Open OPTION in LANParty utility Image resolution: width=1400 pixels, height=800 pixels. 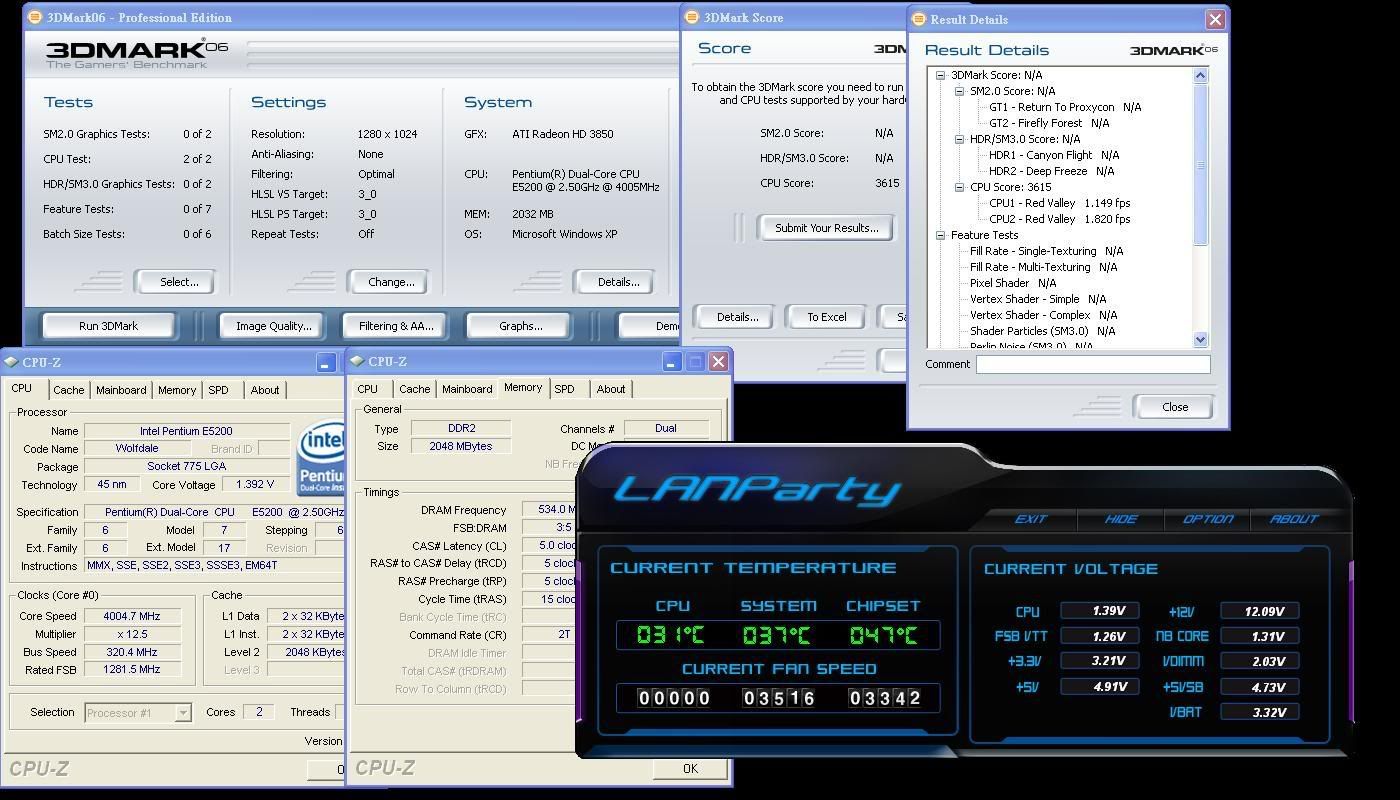(1207, 519)
